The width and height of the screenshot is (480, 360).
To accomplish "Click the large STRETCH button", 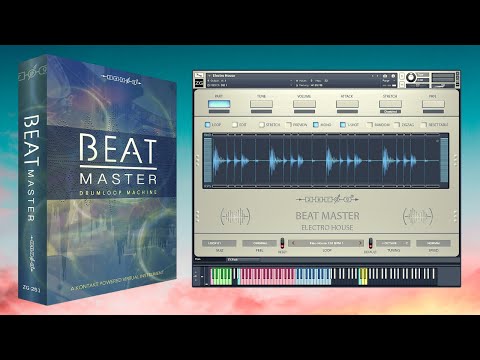I will pyautogui.click(x=390, y=104).
